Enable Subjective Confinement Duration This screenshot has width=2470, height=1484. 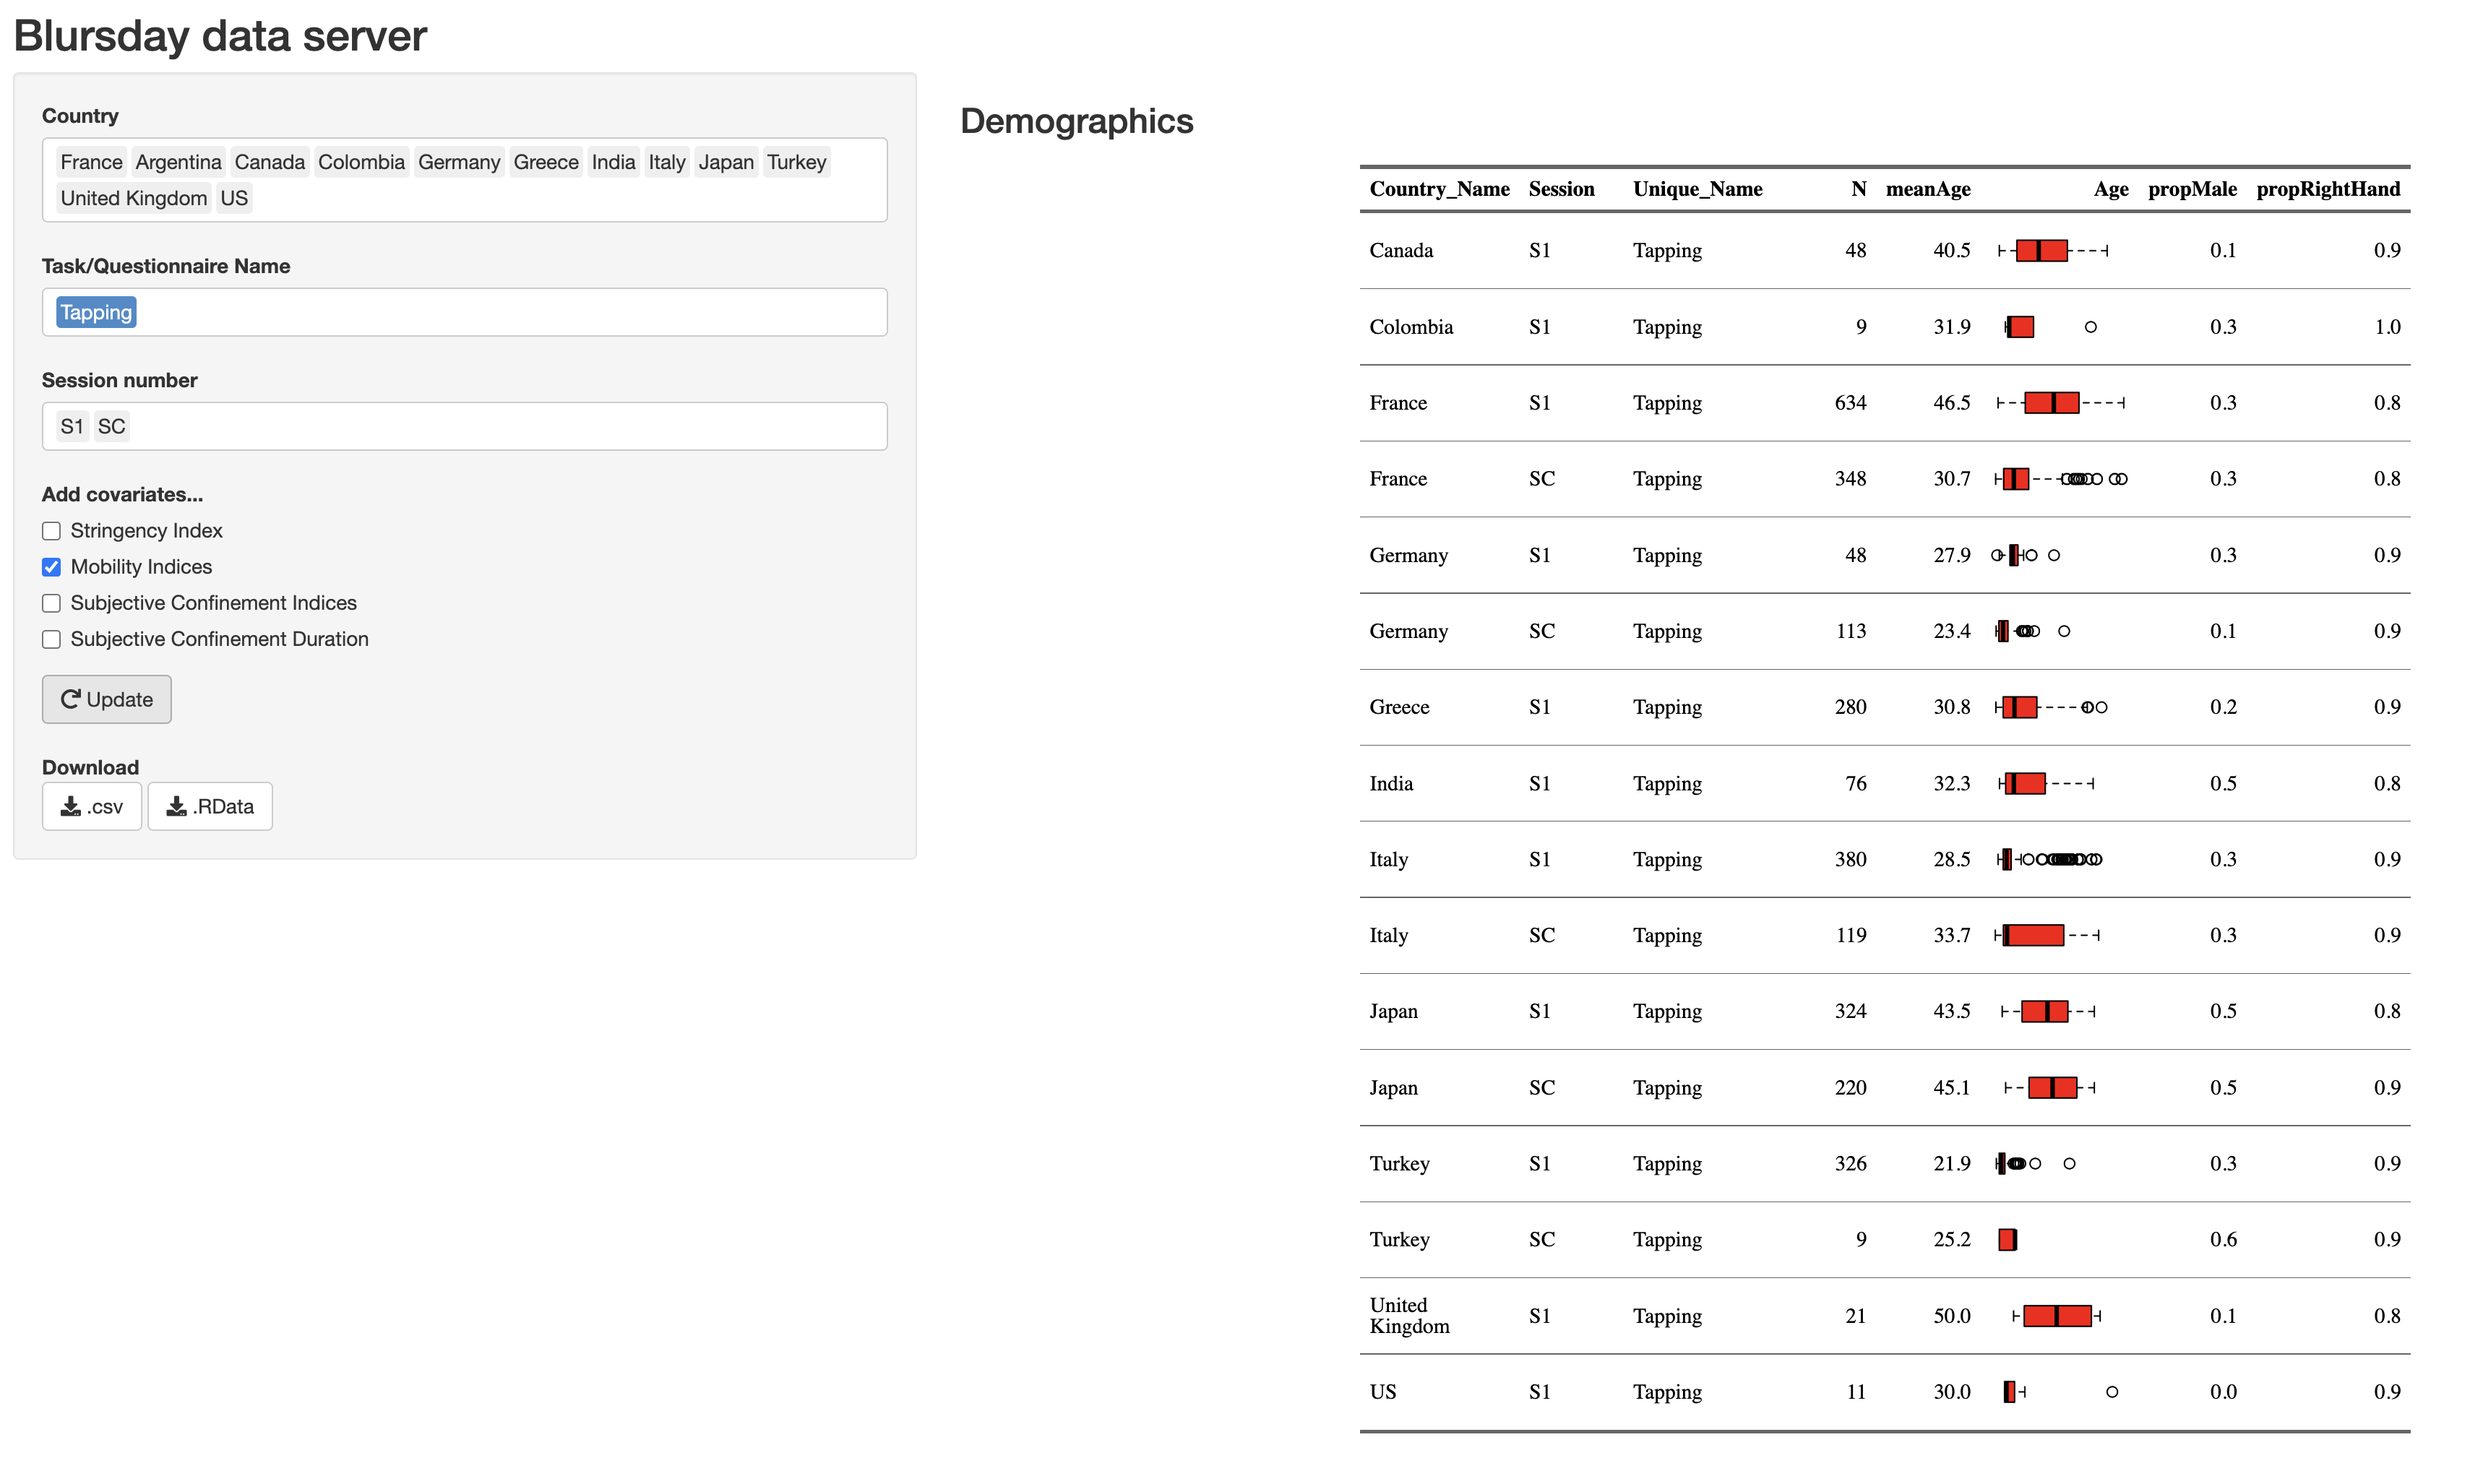pos(51,639)
